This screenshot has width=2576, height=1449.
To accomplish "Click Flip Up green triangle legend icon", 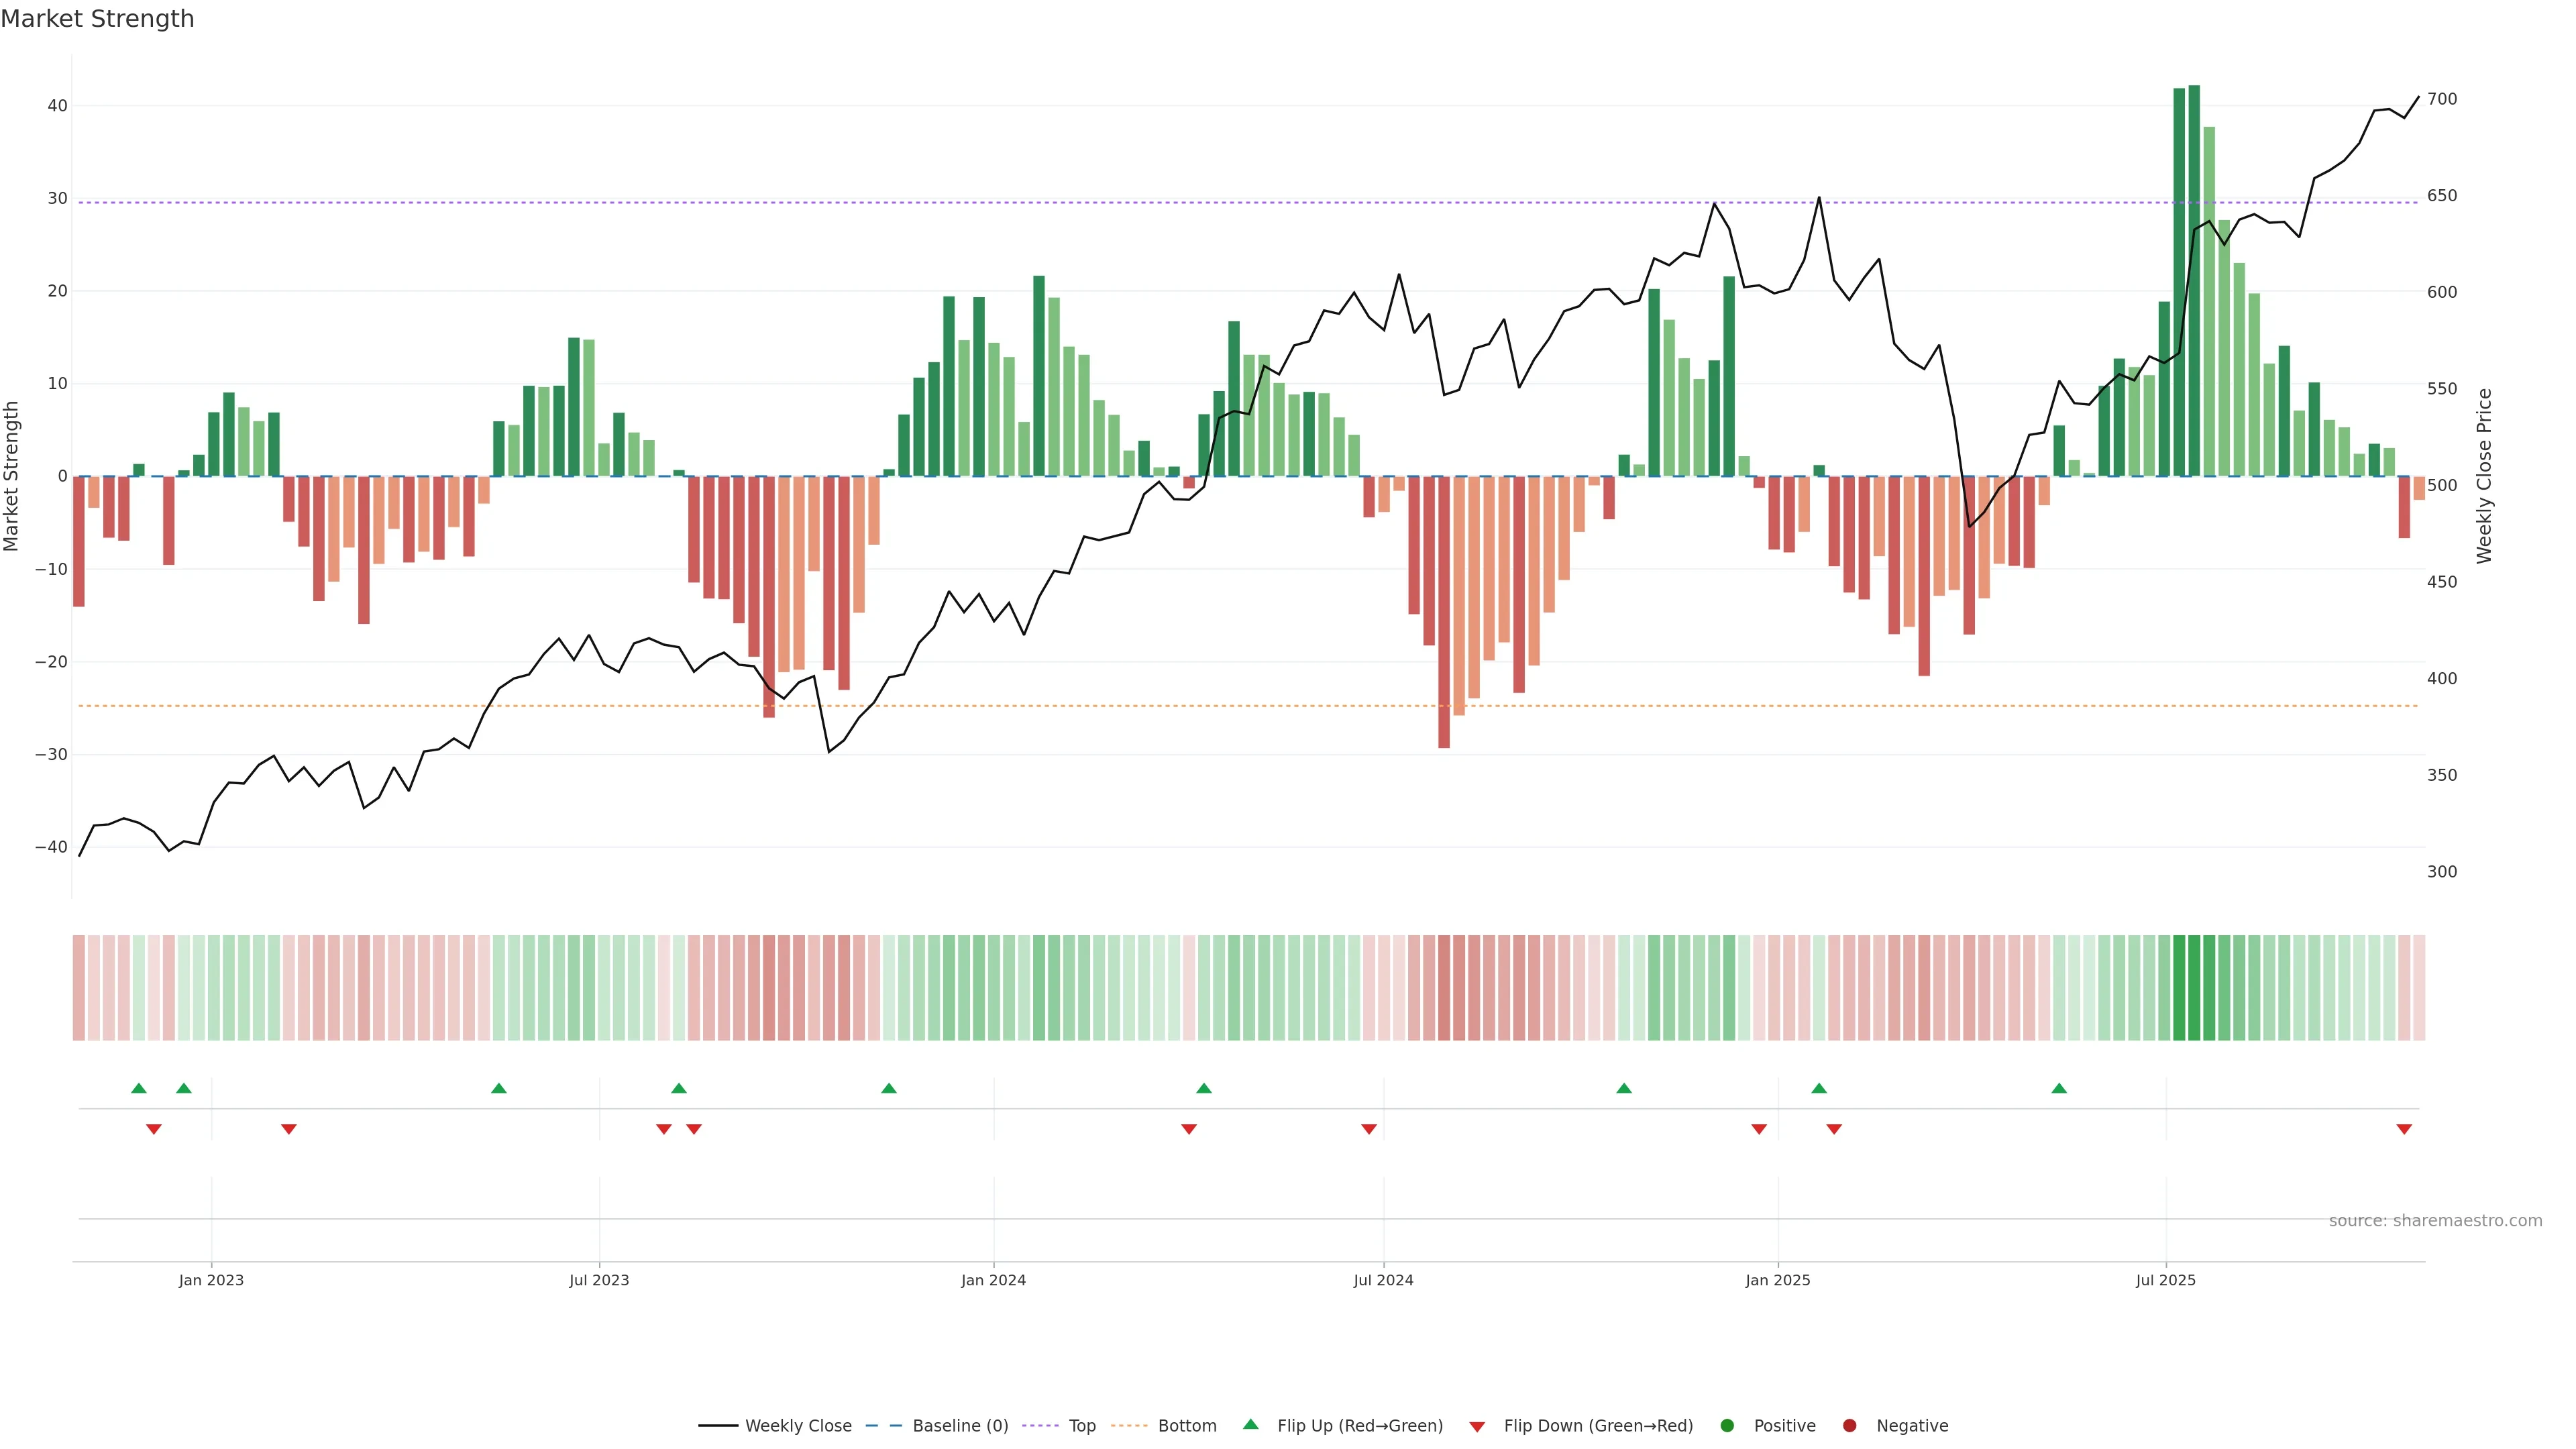I will point(1250,1425).
